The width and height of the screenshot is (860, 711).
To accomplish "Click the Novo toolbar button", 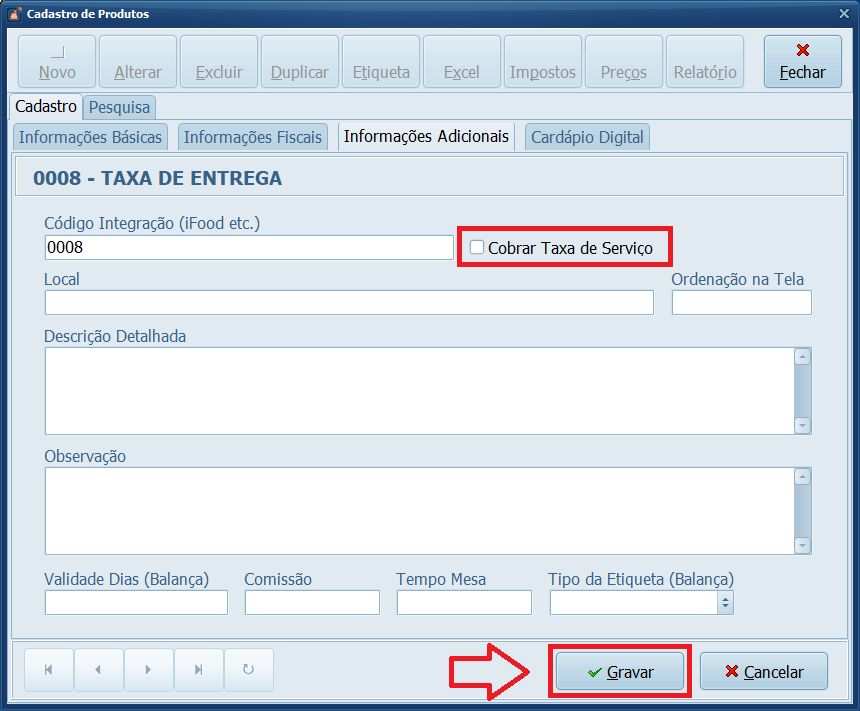I will 57,62.
